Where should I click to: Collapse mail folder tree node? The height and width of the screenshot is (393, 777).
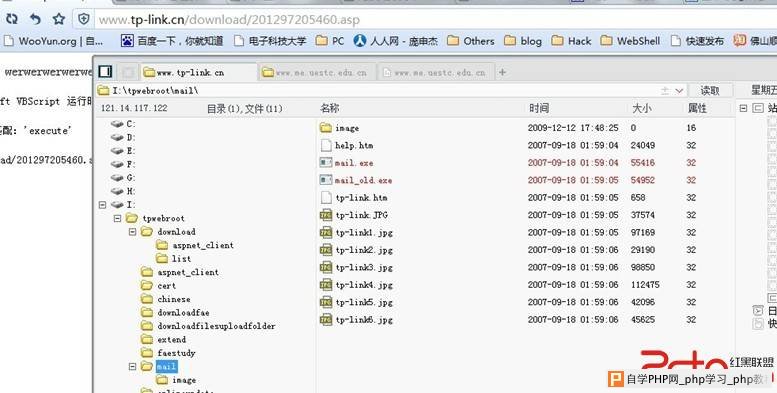click(x=132, y=367)
